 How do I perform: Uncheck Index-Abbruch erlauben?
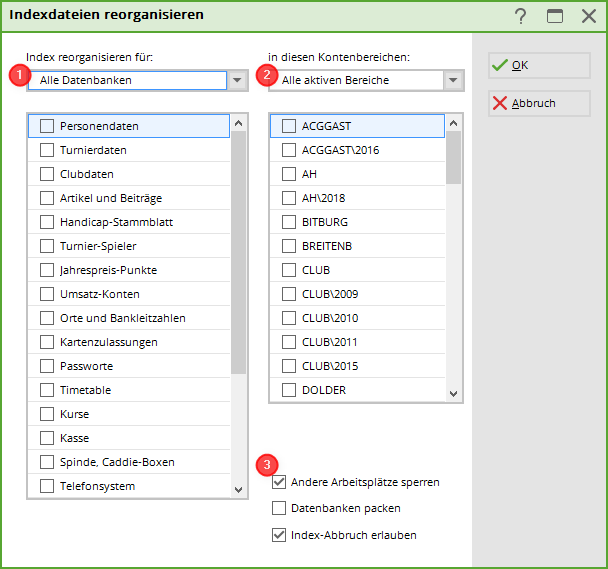[279, 535]
